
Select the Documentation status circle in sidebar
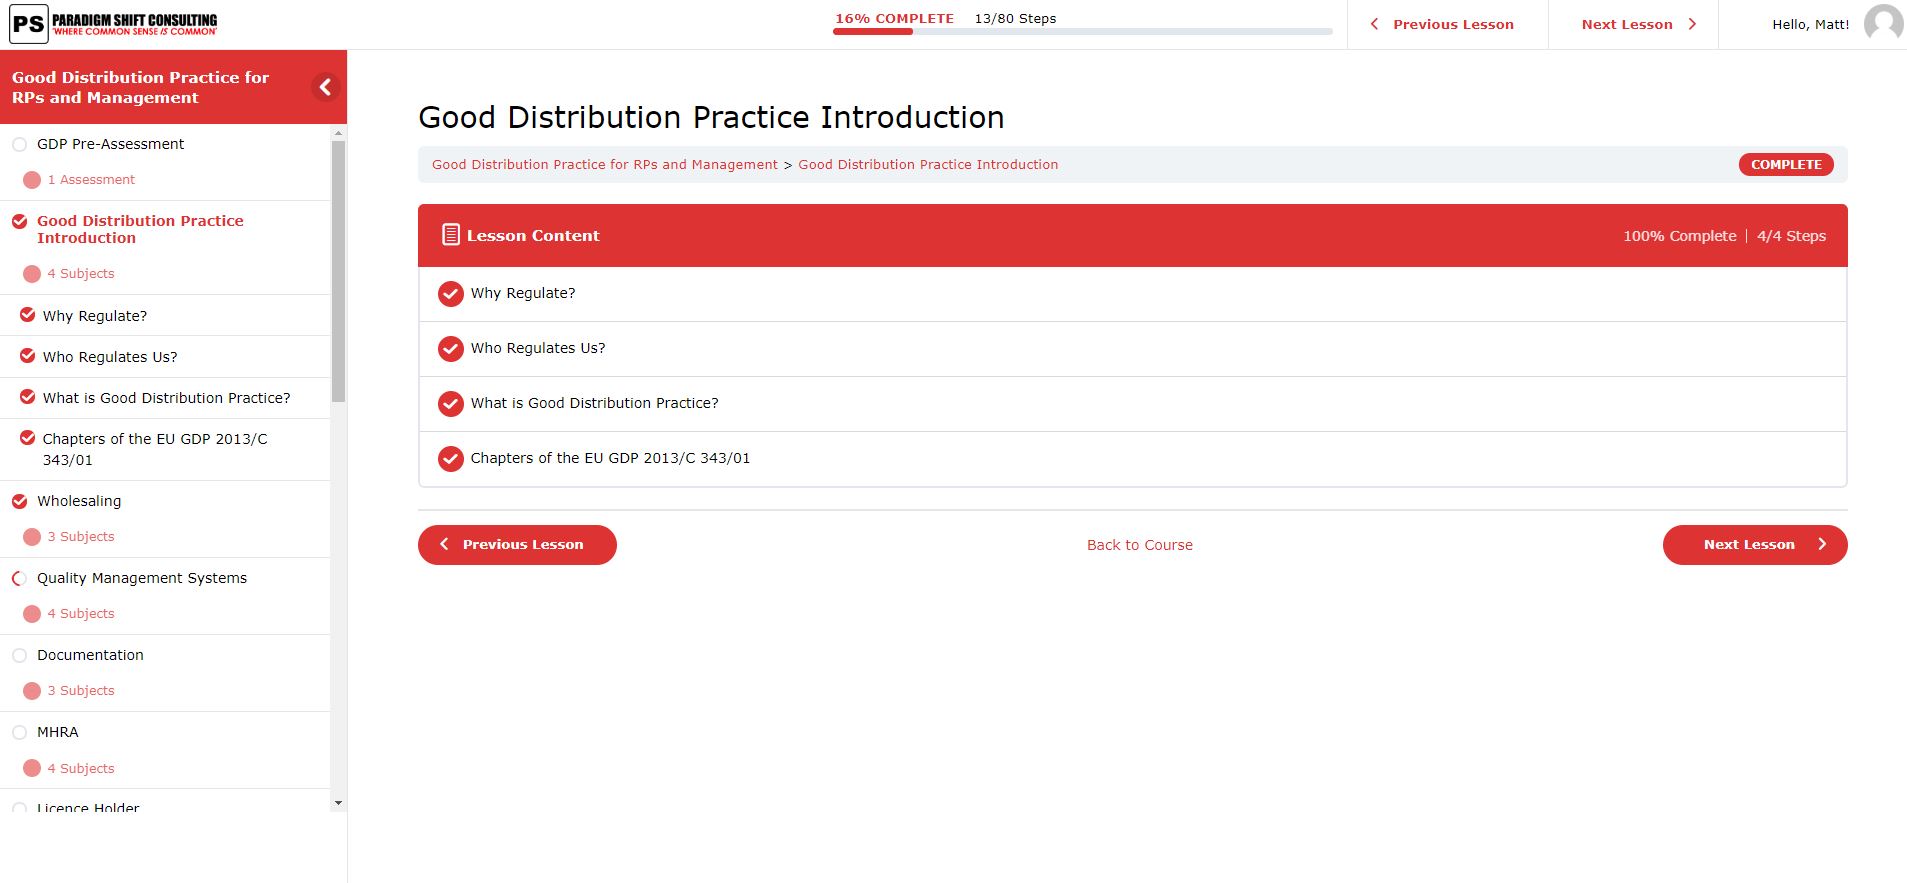(x=20, y=655)
